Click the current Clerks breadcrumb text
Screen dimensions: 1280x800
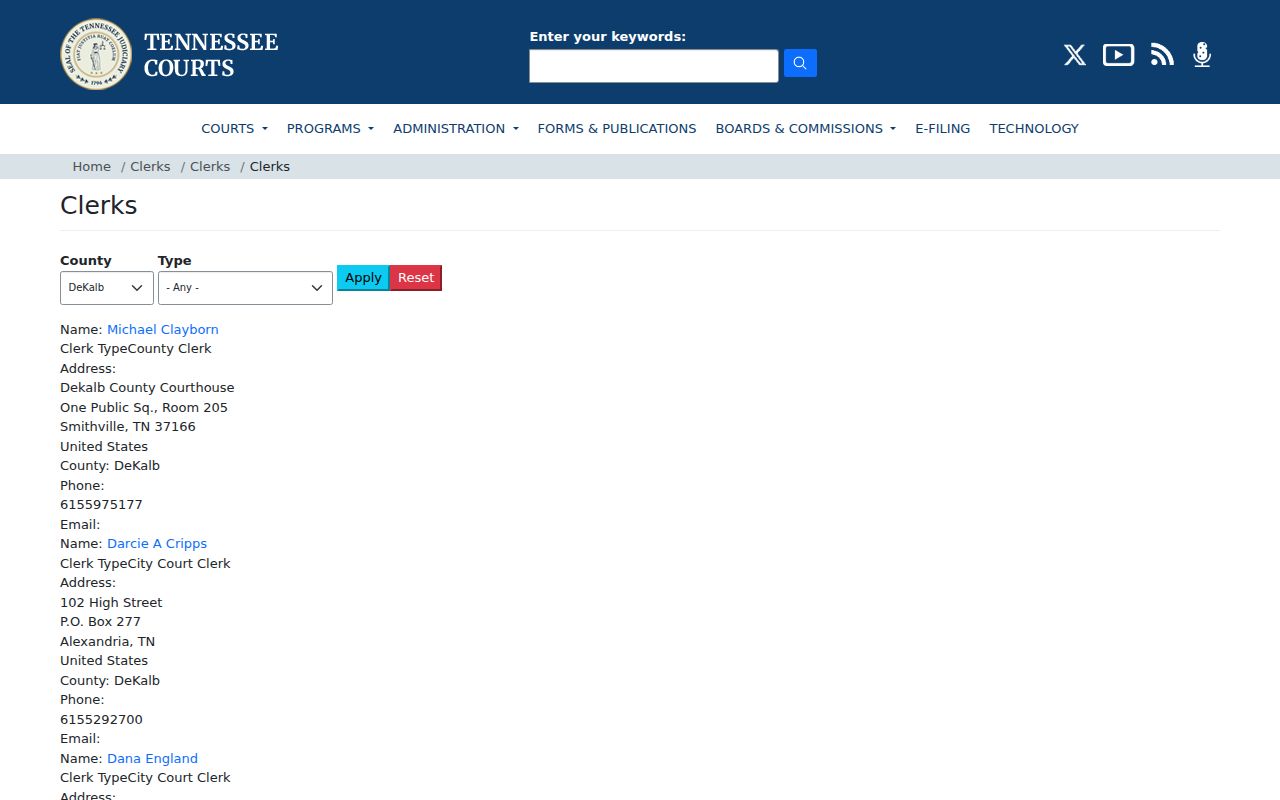point(270,166)
